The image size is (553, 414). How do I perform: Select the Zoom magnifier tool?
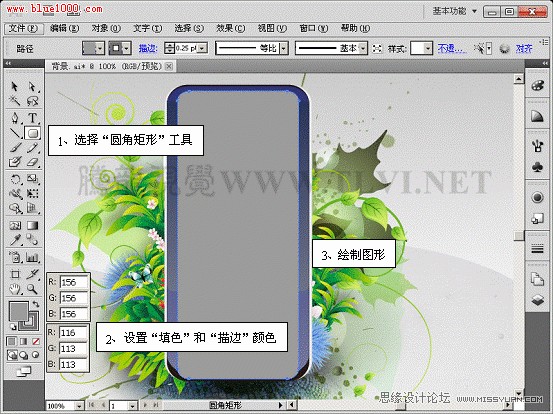point(32,289)
